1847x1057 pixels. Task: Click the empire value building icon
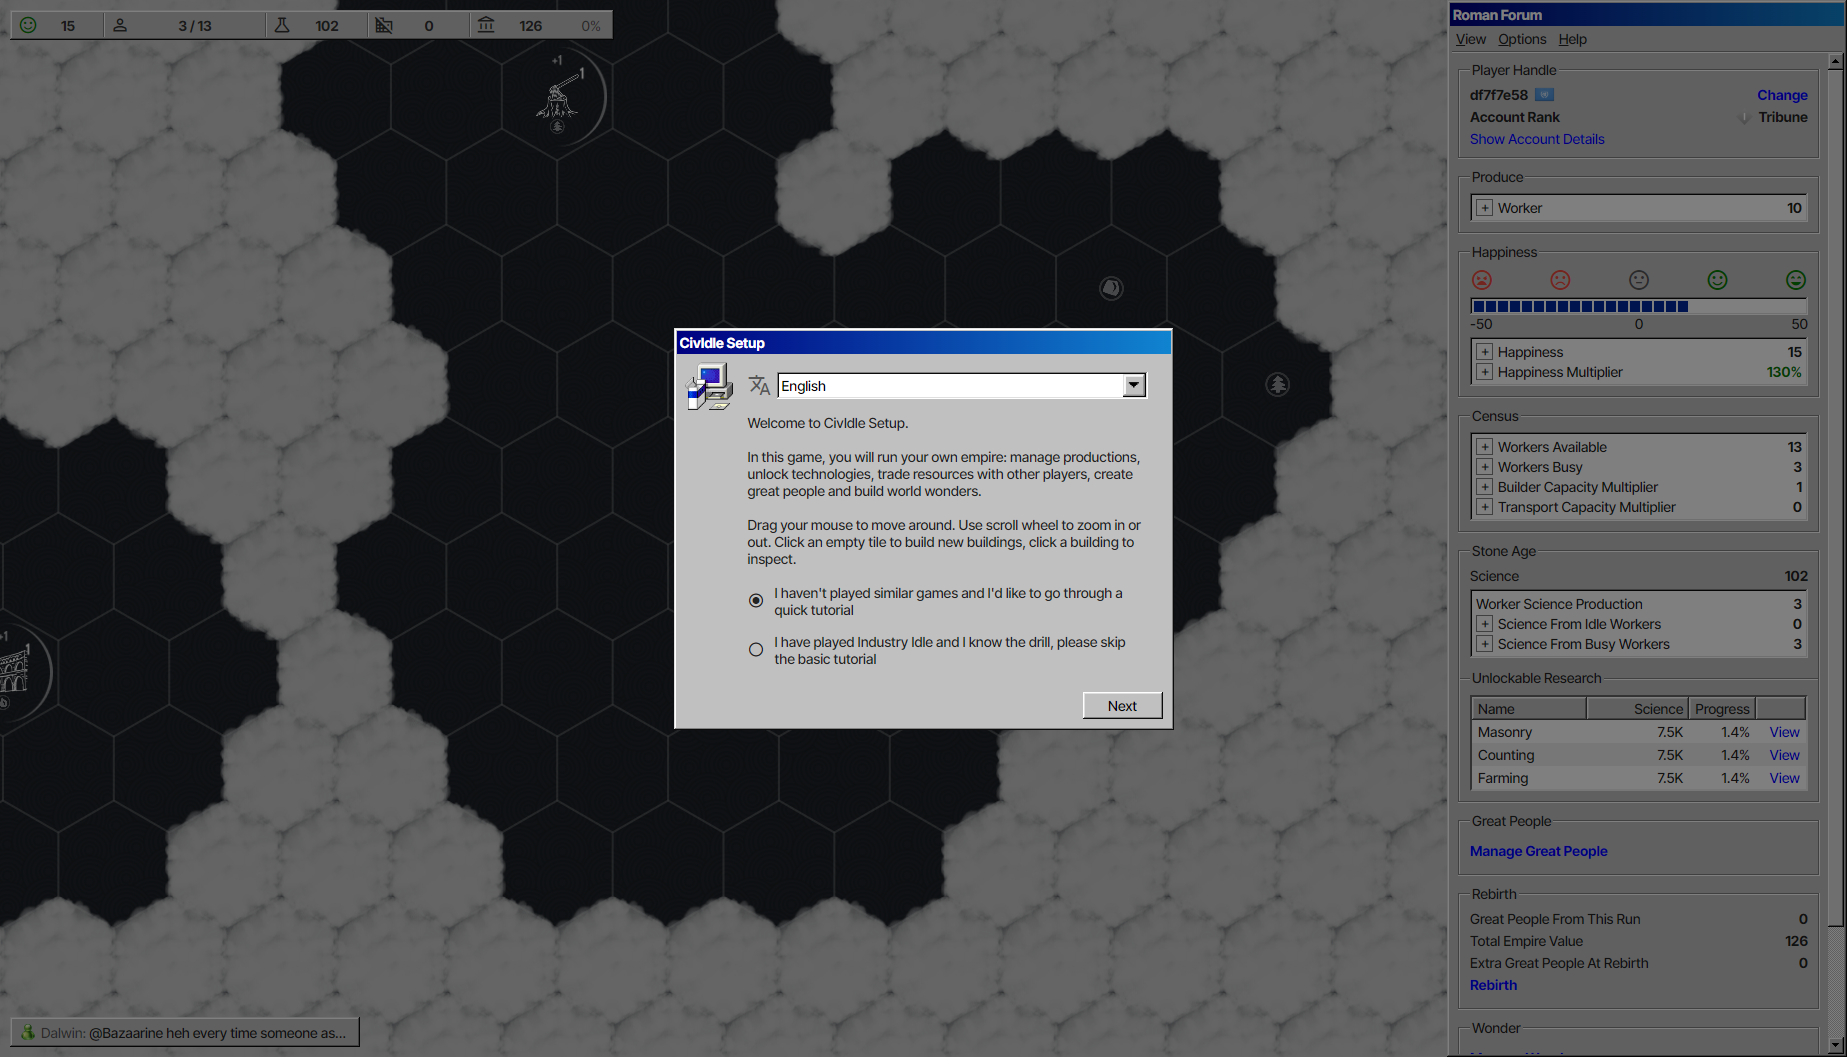486,25
